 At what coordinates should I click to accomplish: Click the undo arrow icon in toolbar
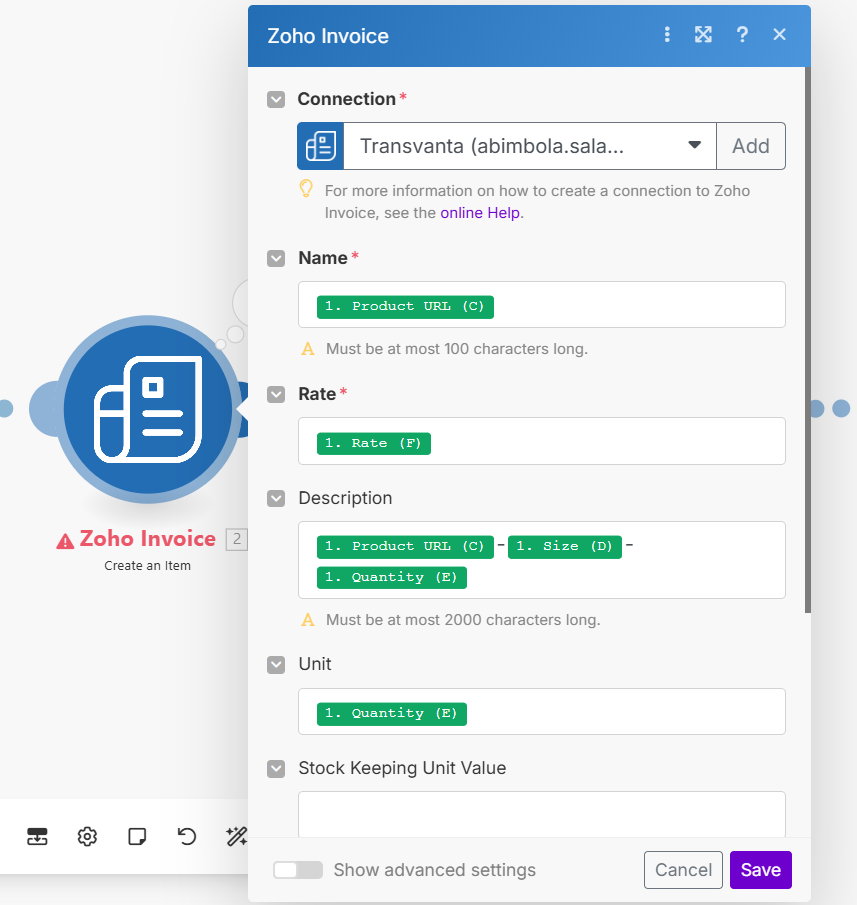186,836
